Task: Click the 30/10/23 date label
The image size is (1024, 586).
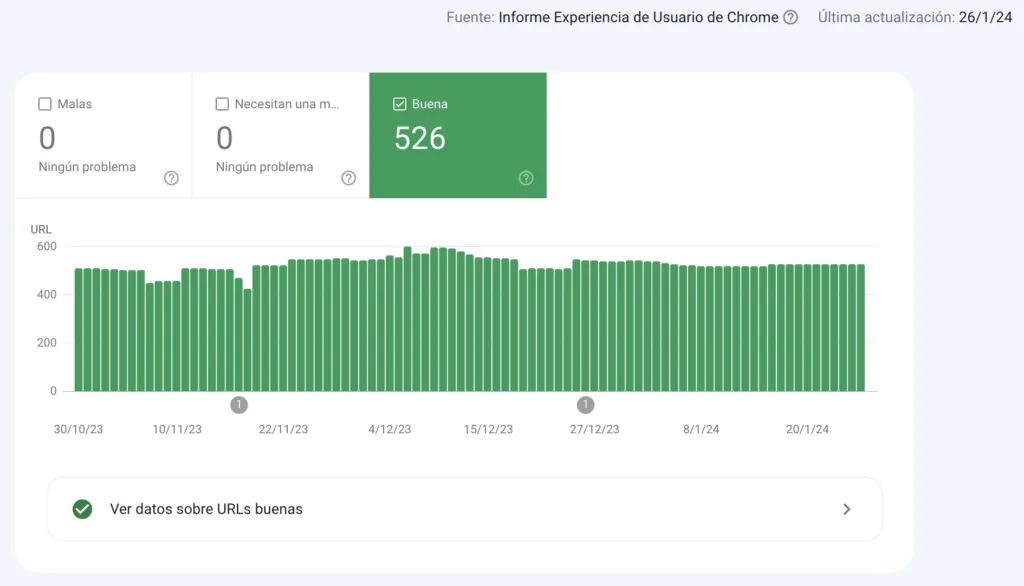Action: 78,429
